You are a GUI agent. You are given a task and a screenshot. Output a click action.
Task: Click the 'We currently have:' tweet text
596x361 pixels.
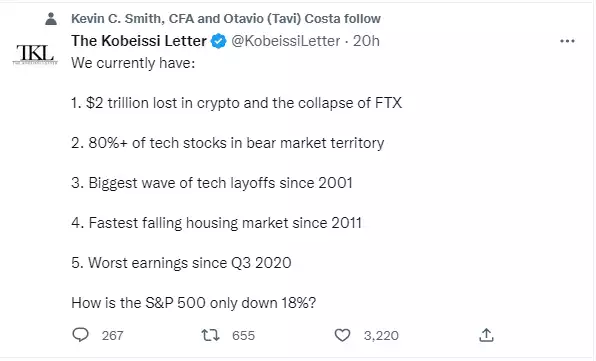pos(133,63)
